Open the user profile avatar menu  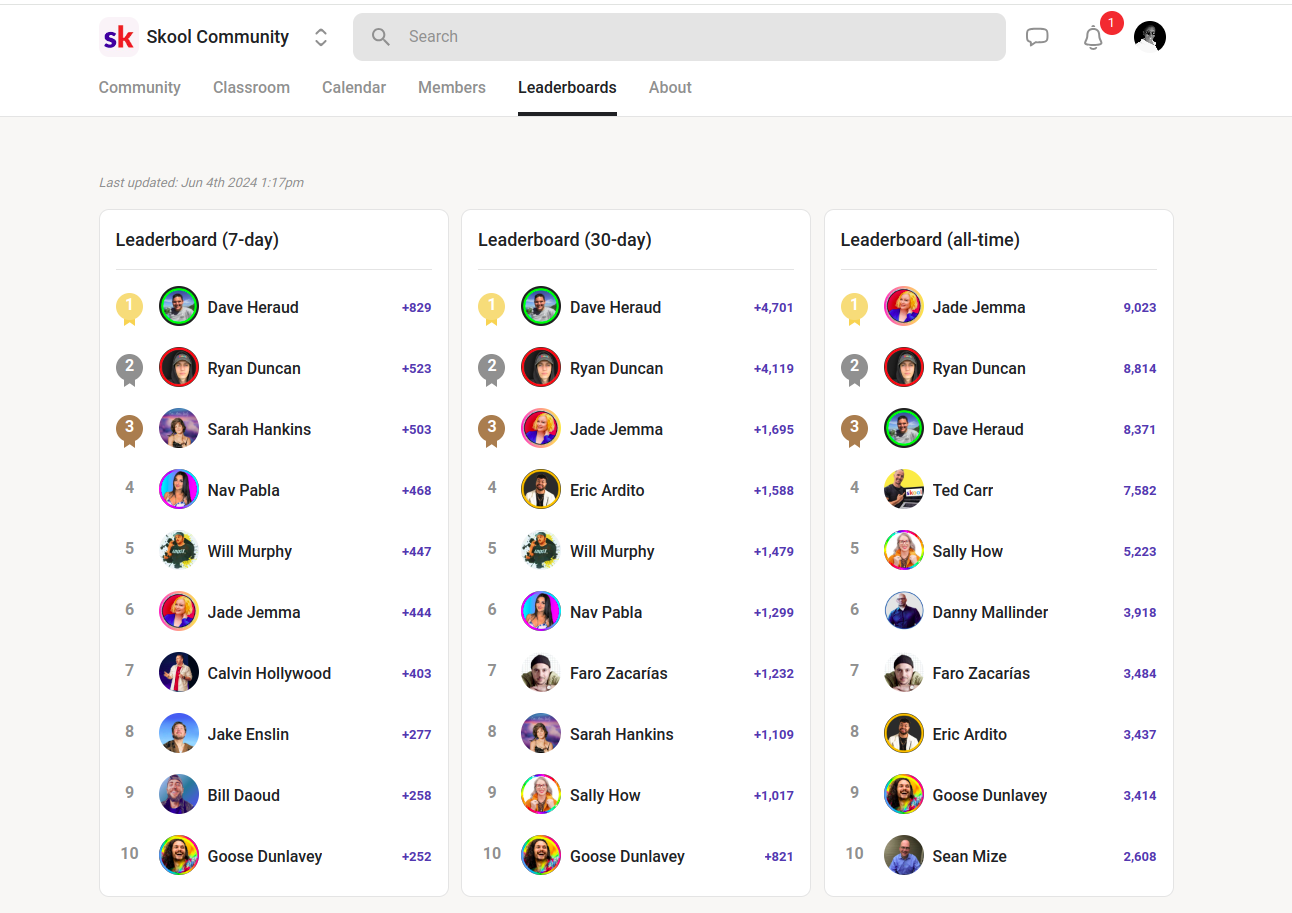[1150, 37]
